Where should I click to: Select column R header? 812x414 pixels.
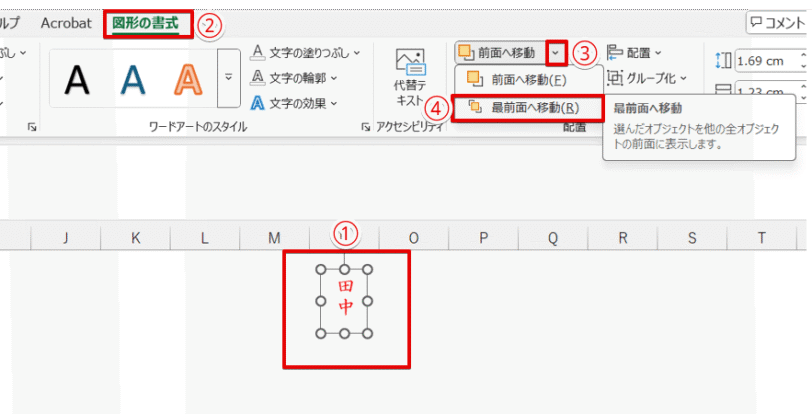tap(622, 238)
